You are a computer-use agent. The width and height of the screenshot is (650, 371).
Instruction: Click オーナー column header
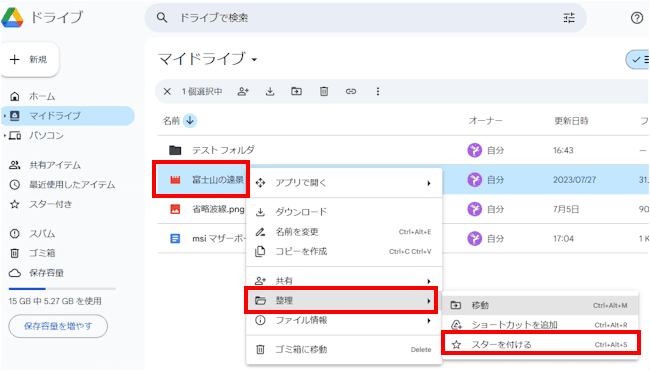coord(485,121)
